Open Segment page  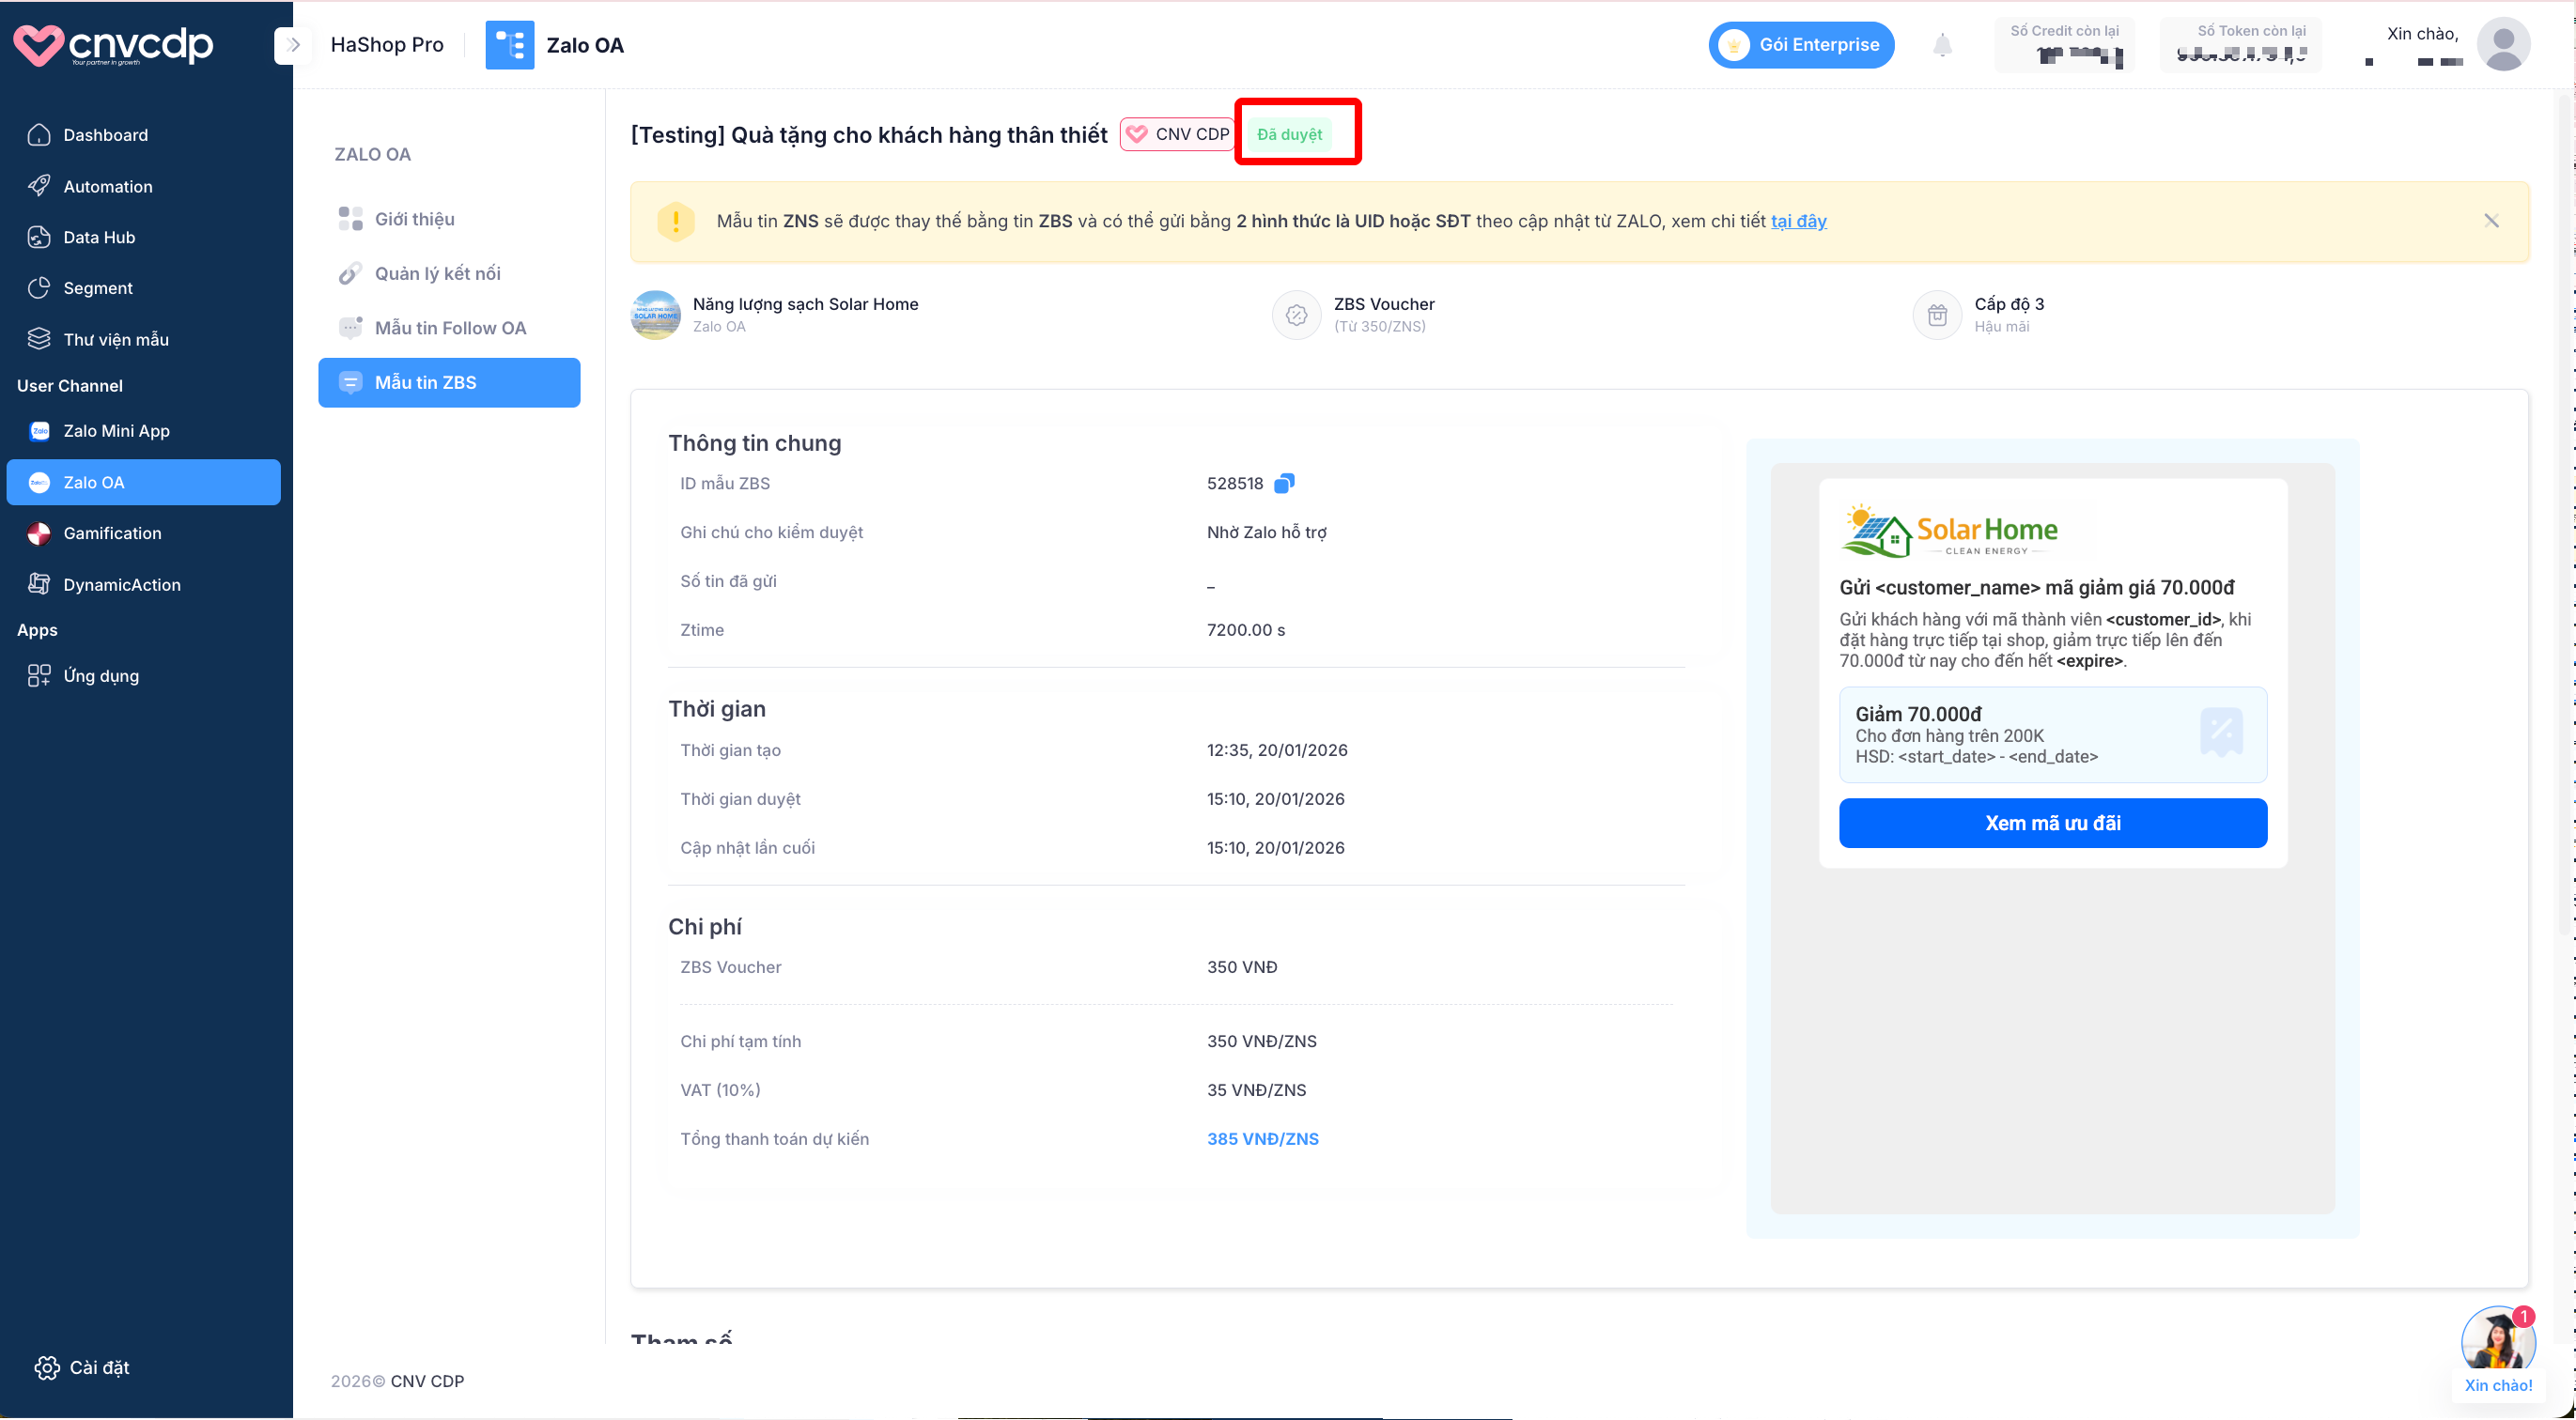tap(97, 288)
